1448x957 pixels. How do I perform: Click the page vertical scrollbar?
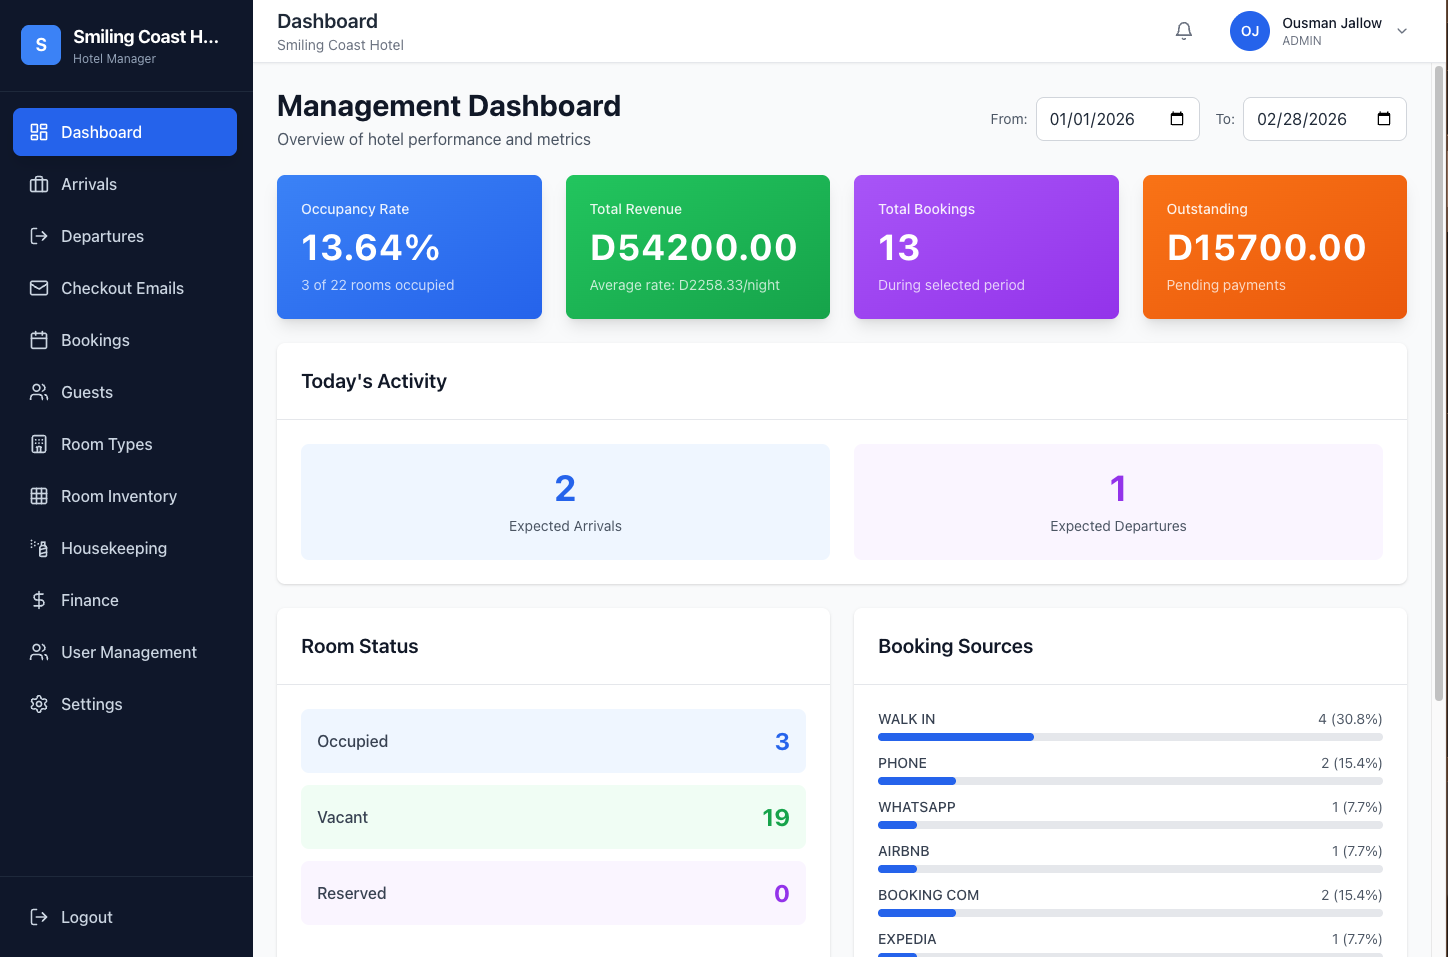pyautogui.click(x=1439, y=380)
